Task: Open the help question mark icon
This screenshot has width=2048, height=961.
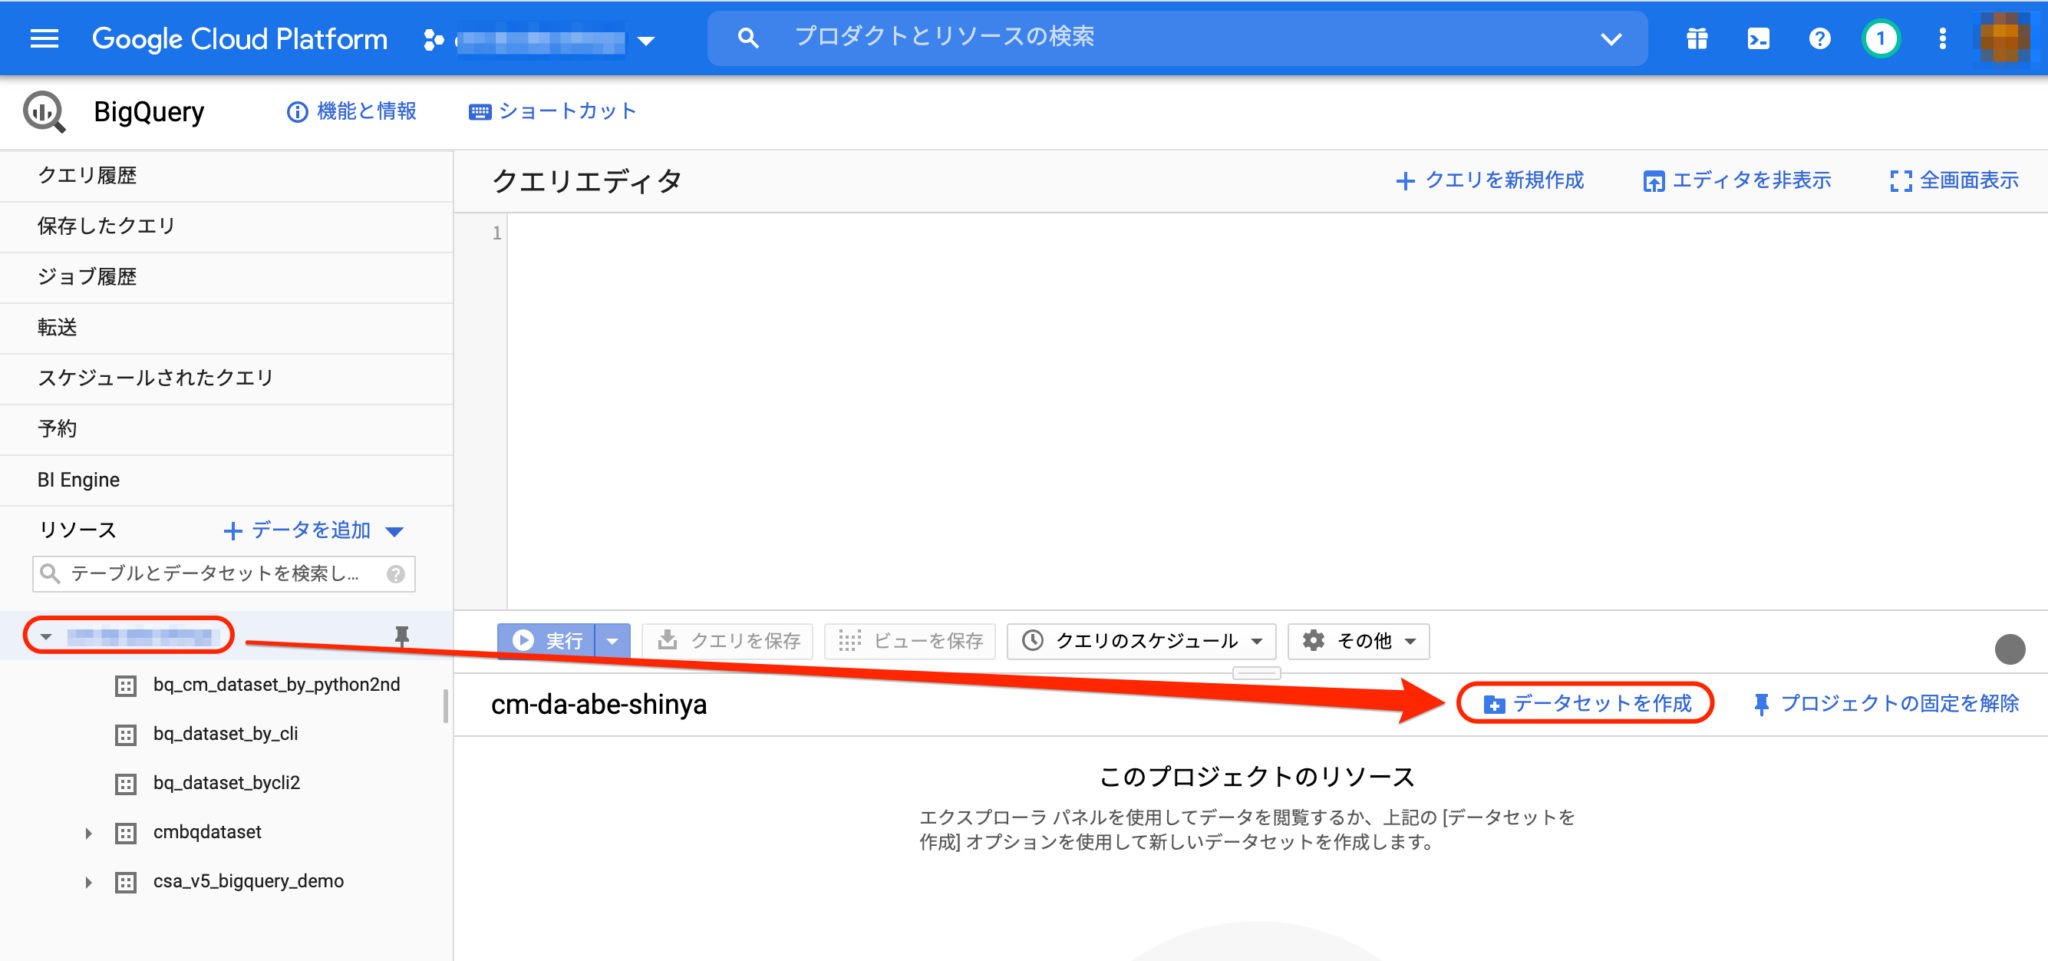Action: [x=1819, y=38]
